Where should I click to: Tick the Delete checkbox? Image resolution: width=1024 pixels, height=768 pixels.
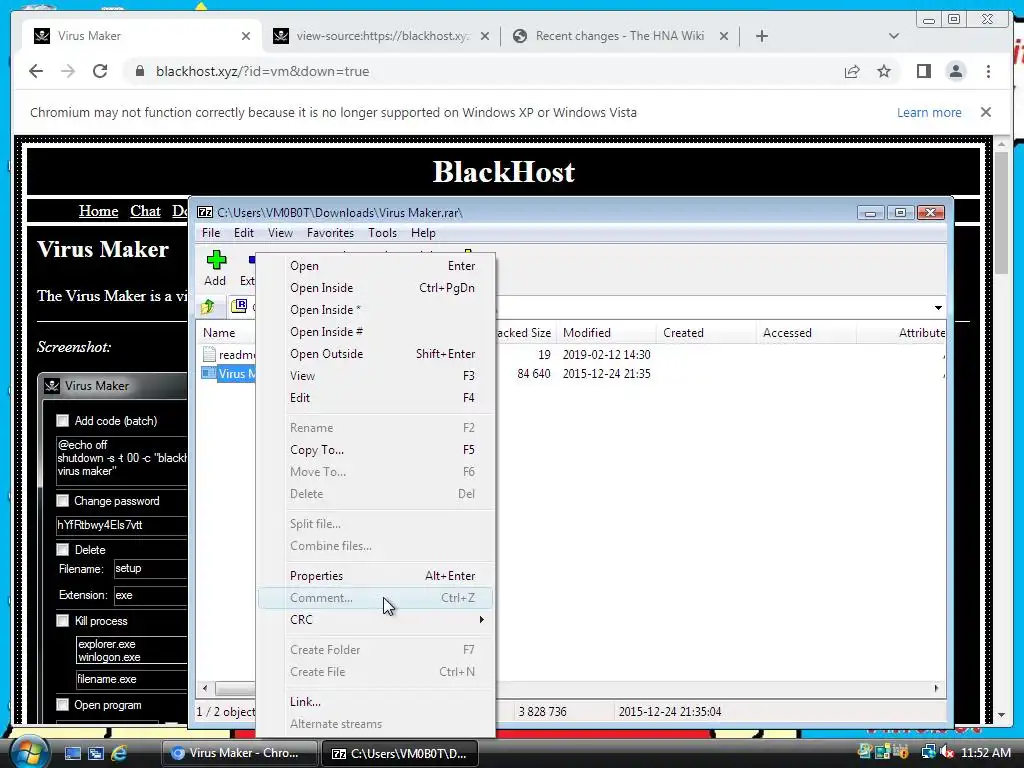63,550
